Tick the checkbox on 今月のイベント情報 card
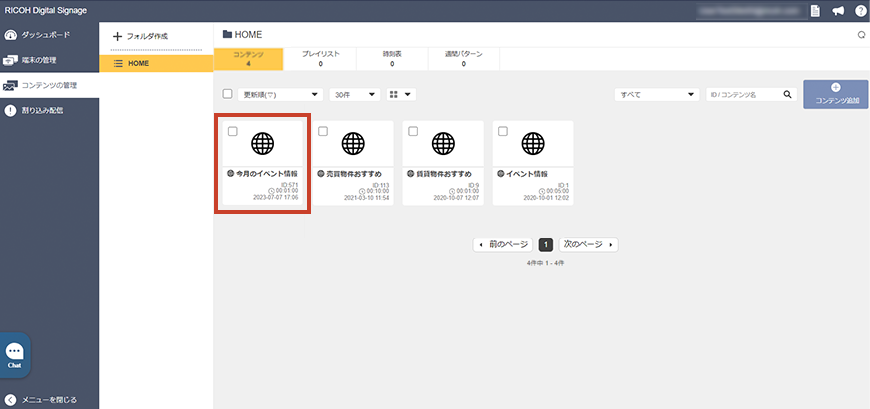Screen dimensions: 870x409 click(232, 131)
